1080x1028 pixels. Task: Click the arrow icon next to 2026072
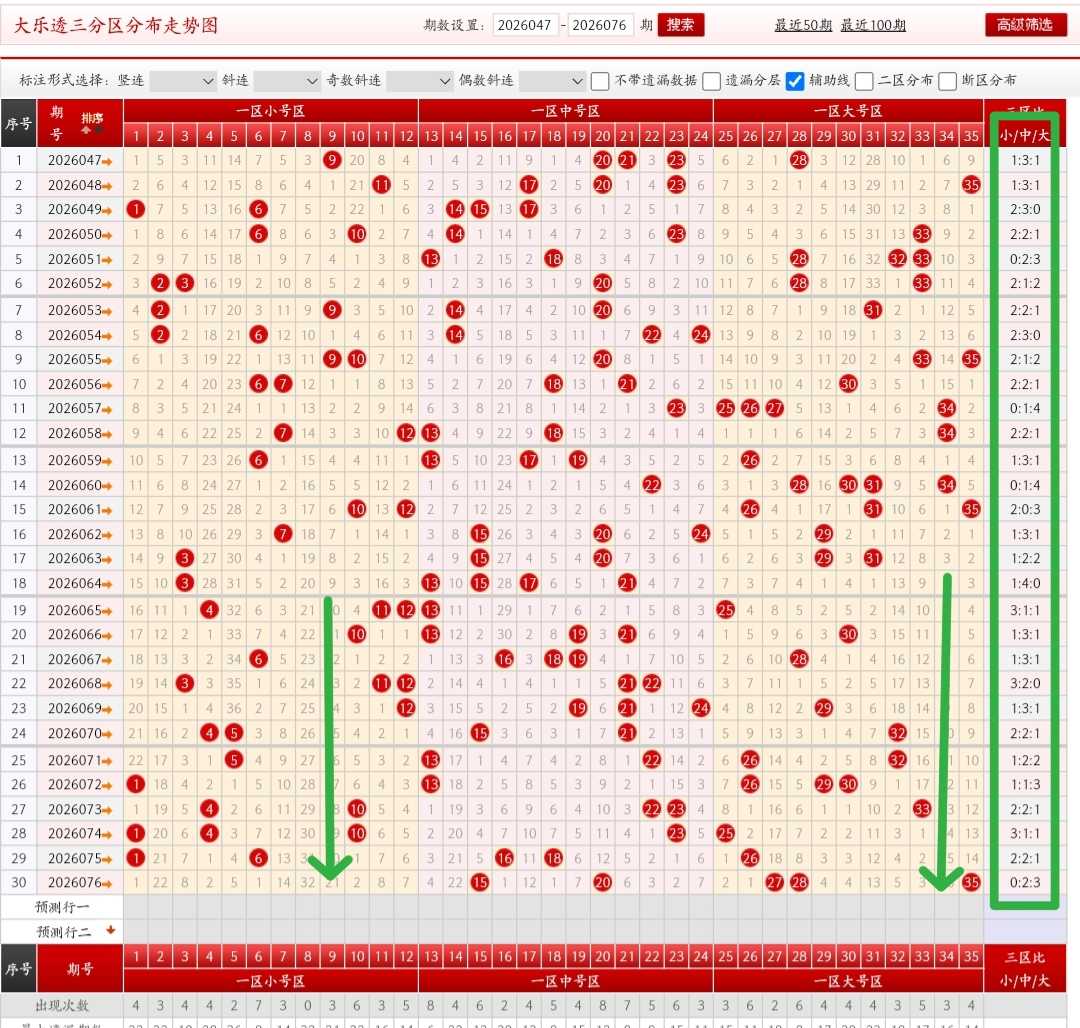point(107,786)
